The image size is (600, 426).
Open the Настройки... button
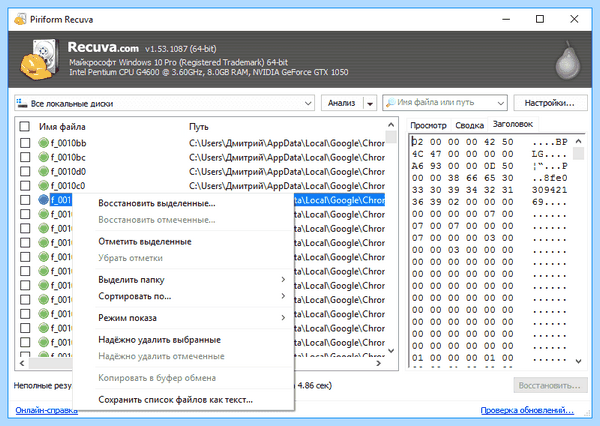(x=549, y=103)
